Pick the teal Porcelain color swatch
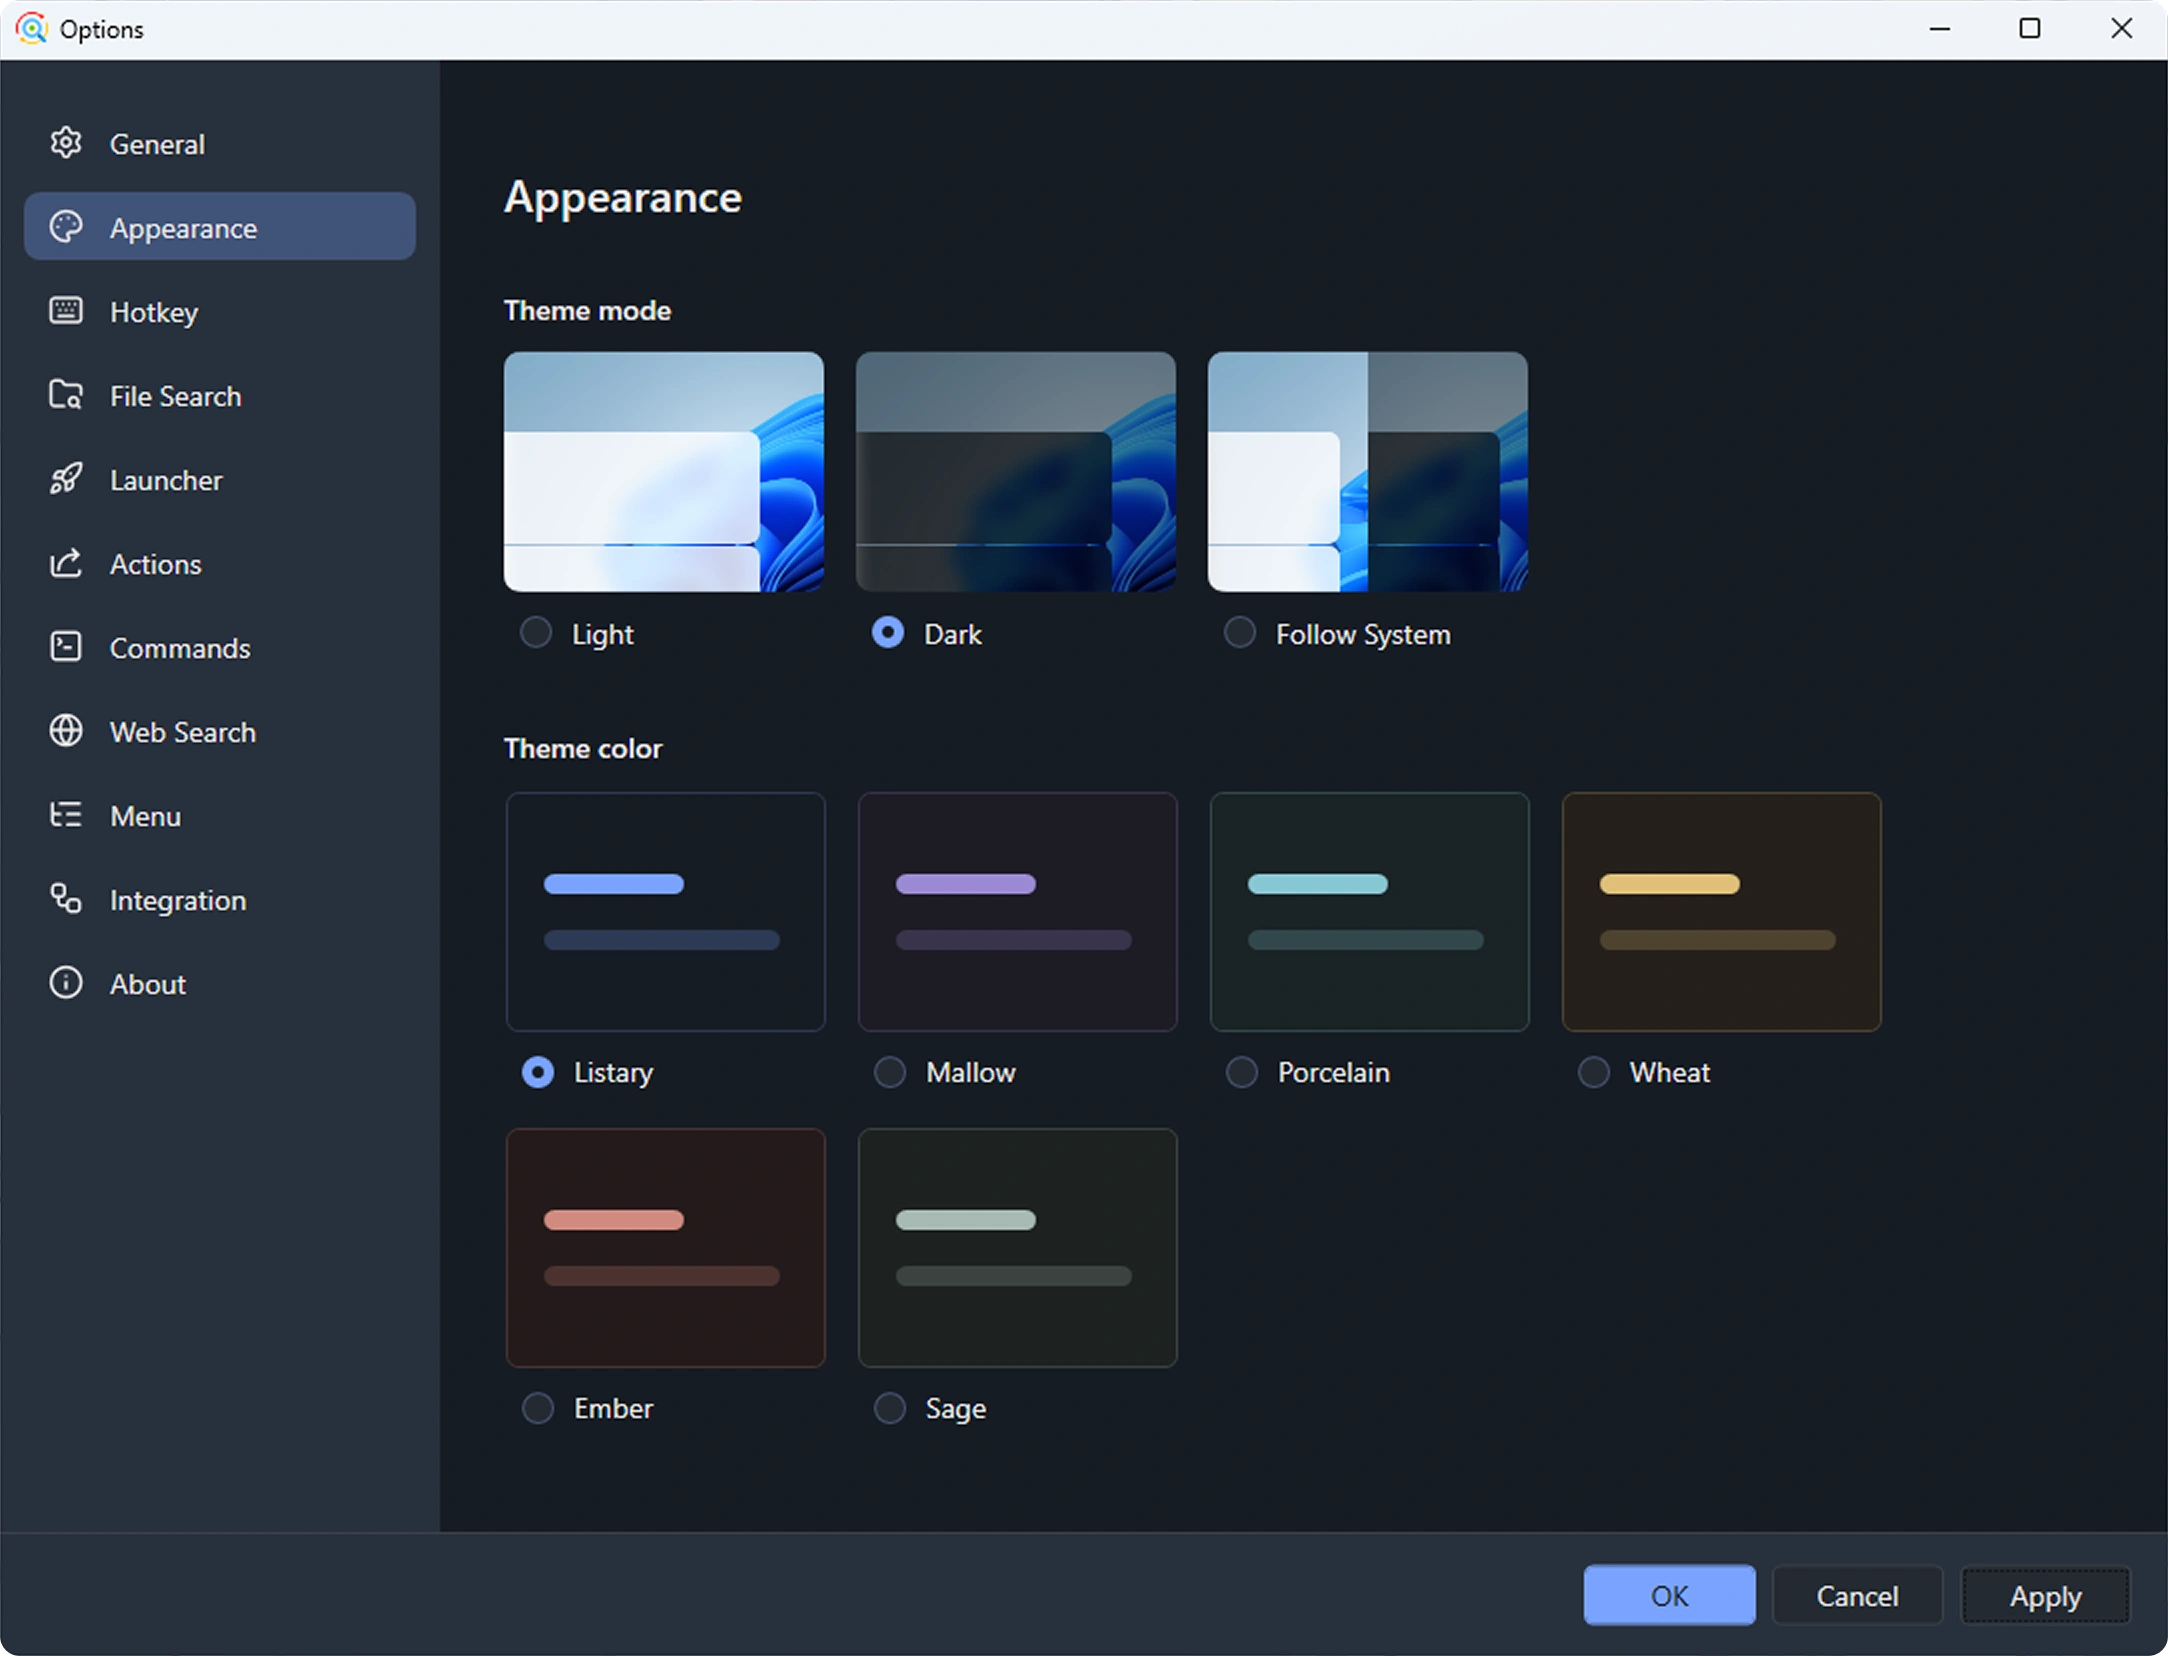This screenshot has height=1656, width=2168. click(1370, 912)
